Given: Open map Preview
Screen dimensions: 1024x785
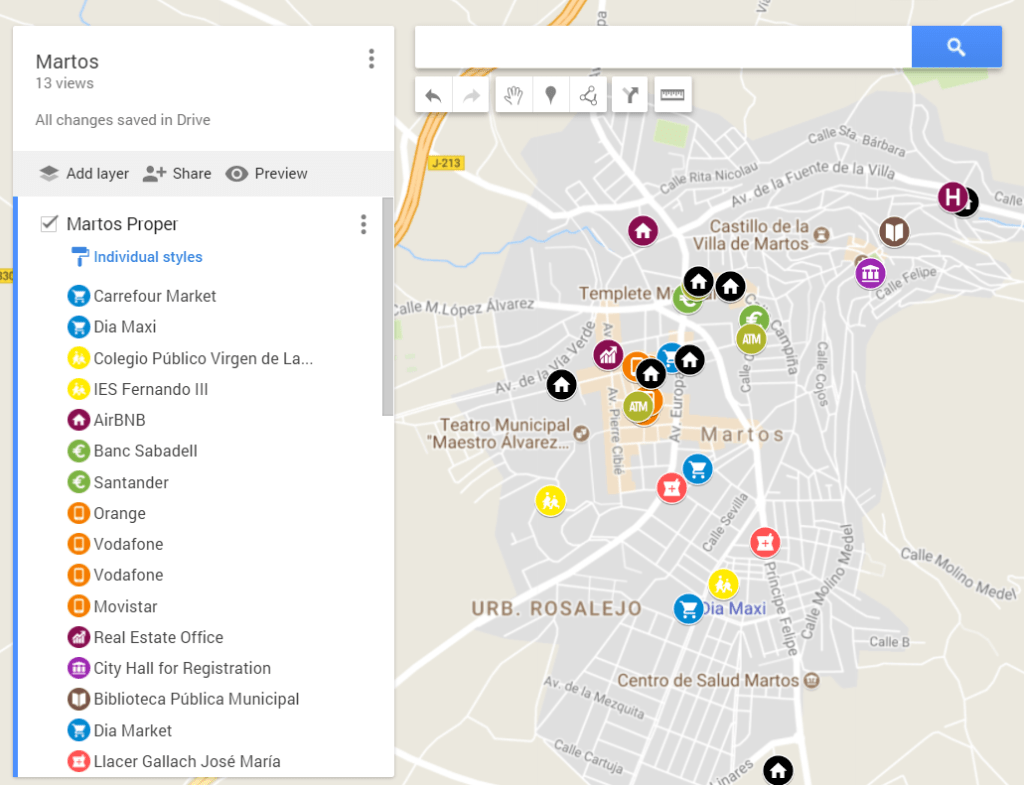Looking at the screenshot, I should [x=267, y=174].
